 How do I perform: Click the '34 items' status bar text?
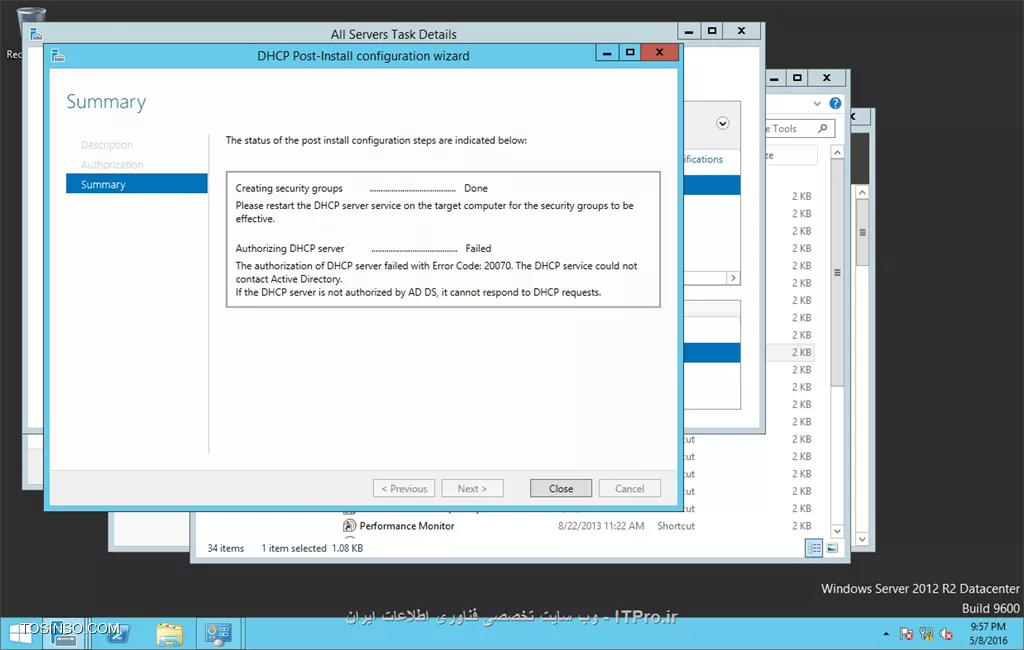(225, 548)
